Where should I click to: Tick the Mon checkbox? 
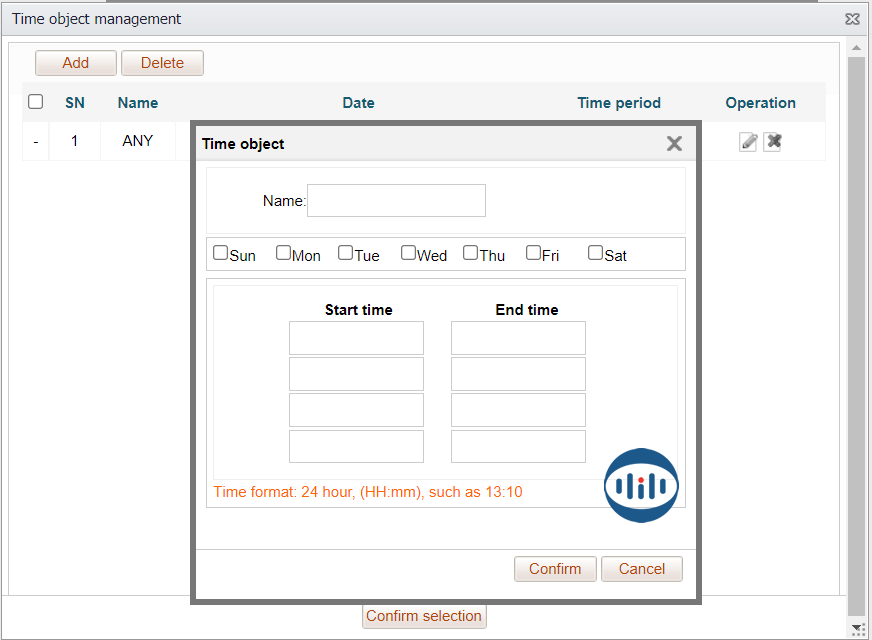[x=284, y=253]
